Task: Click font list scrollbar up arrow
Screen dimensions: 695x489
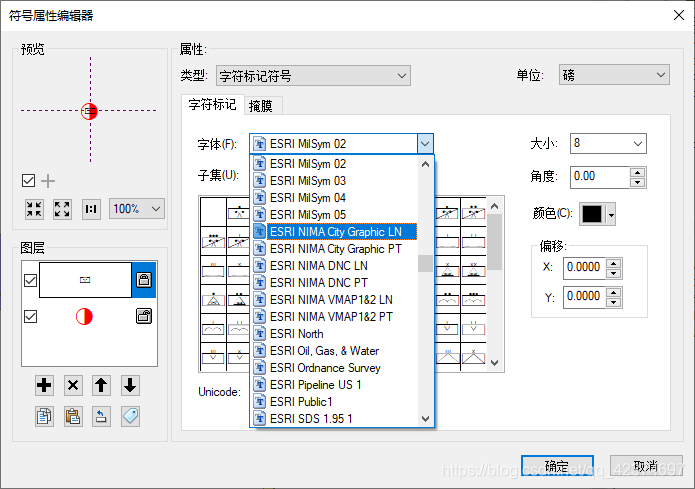Action: 425,164
